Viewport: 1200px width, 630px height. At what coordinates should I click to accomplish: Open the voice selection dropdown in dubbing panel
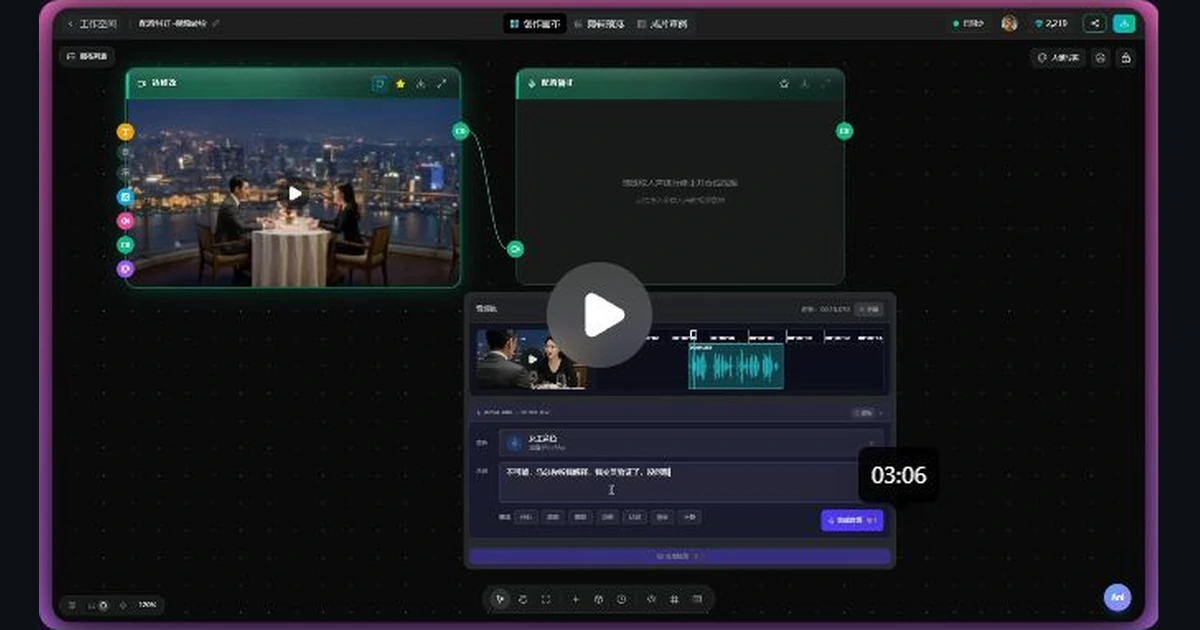[691, 443]
